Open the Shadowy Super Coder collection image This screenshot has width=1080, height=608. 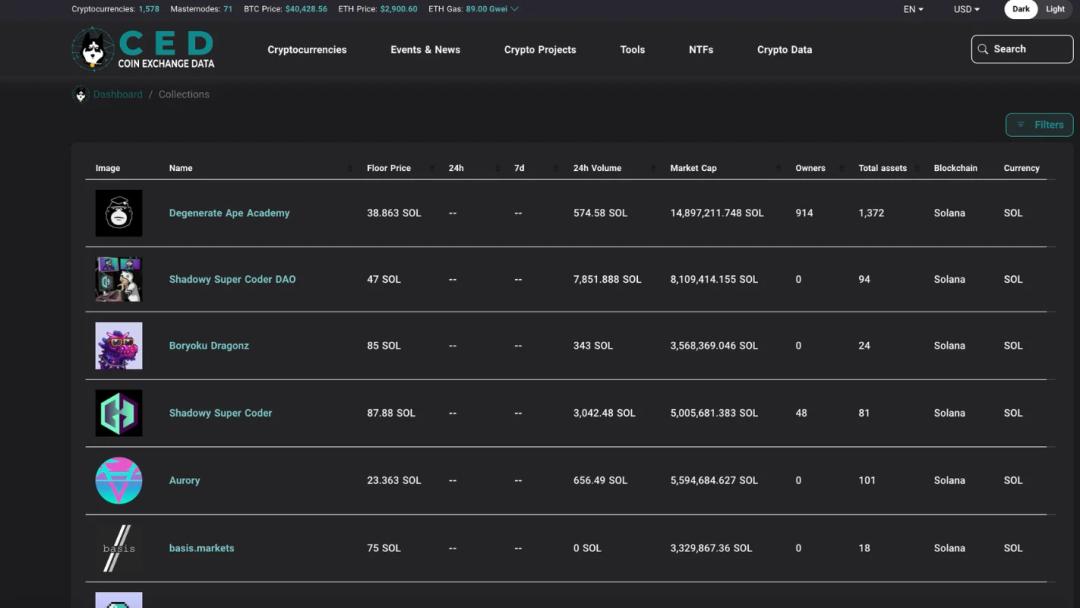point(118,413)
